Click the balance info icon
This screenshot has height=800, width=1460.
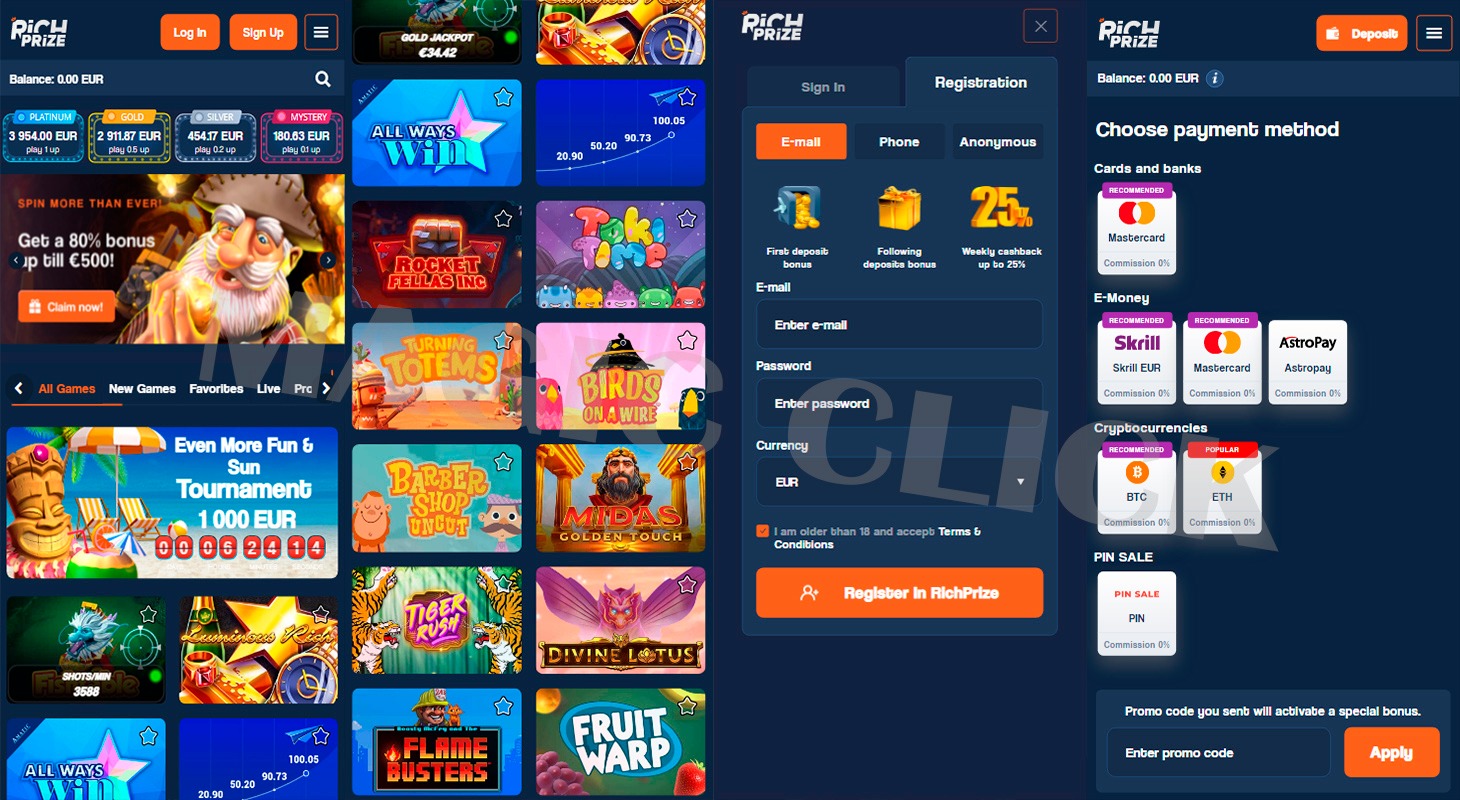(x=1214, y=78)
